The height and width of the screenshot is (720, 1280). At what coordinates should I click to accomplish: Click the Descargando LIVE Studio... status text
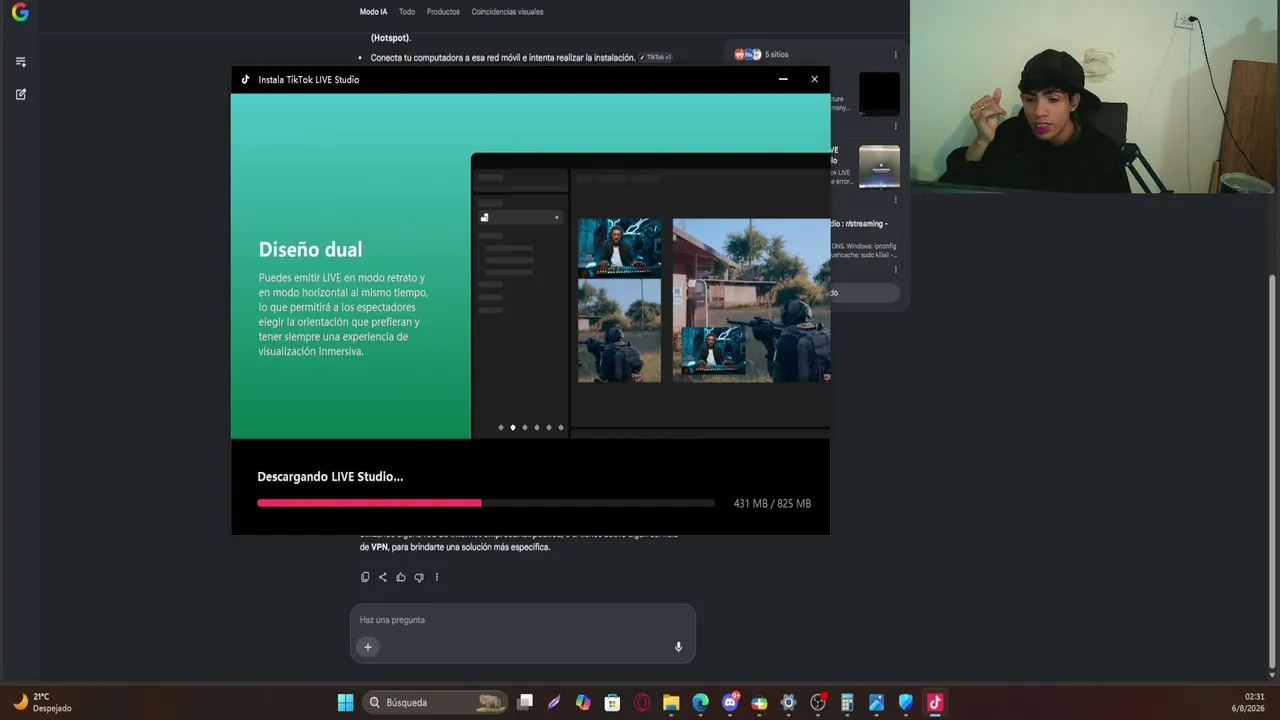(x=330, y=477)
